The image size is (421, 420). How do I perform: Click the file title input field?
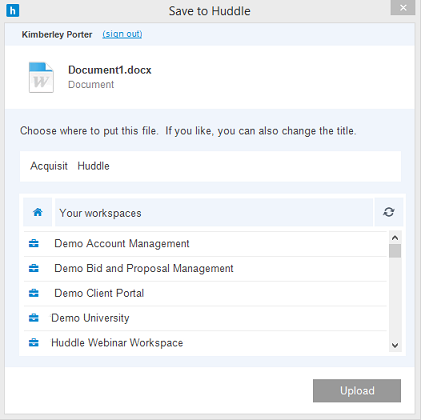210,166
